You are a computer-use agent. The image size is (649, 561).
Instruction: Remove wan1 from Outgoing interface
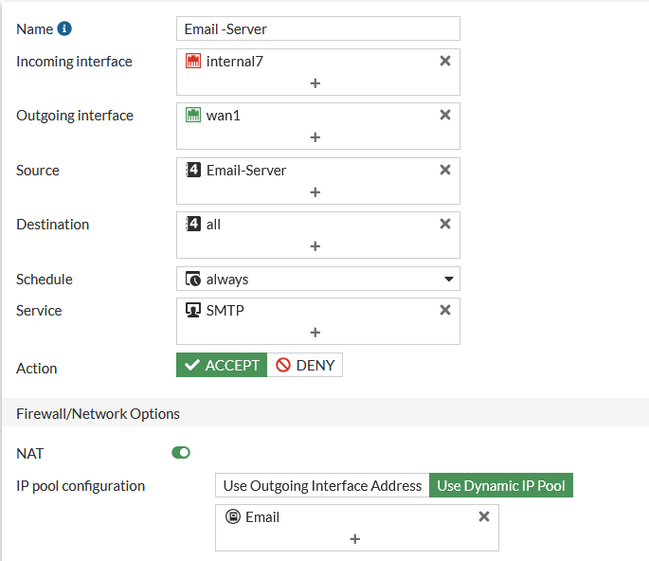[x=445, y=115]
